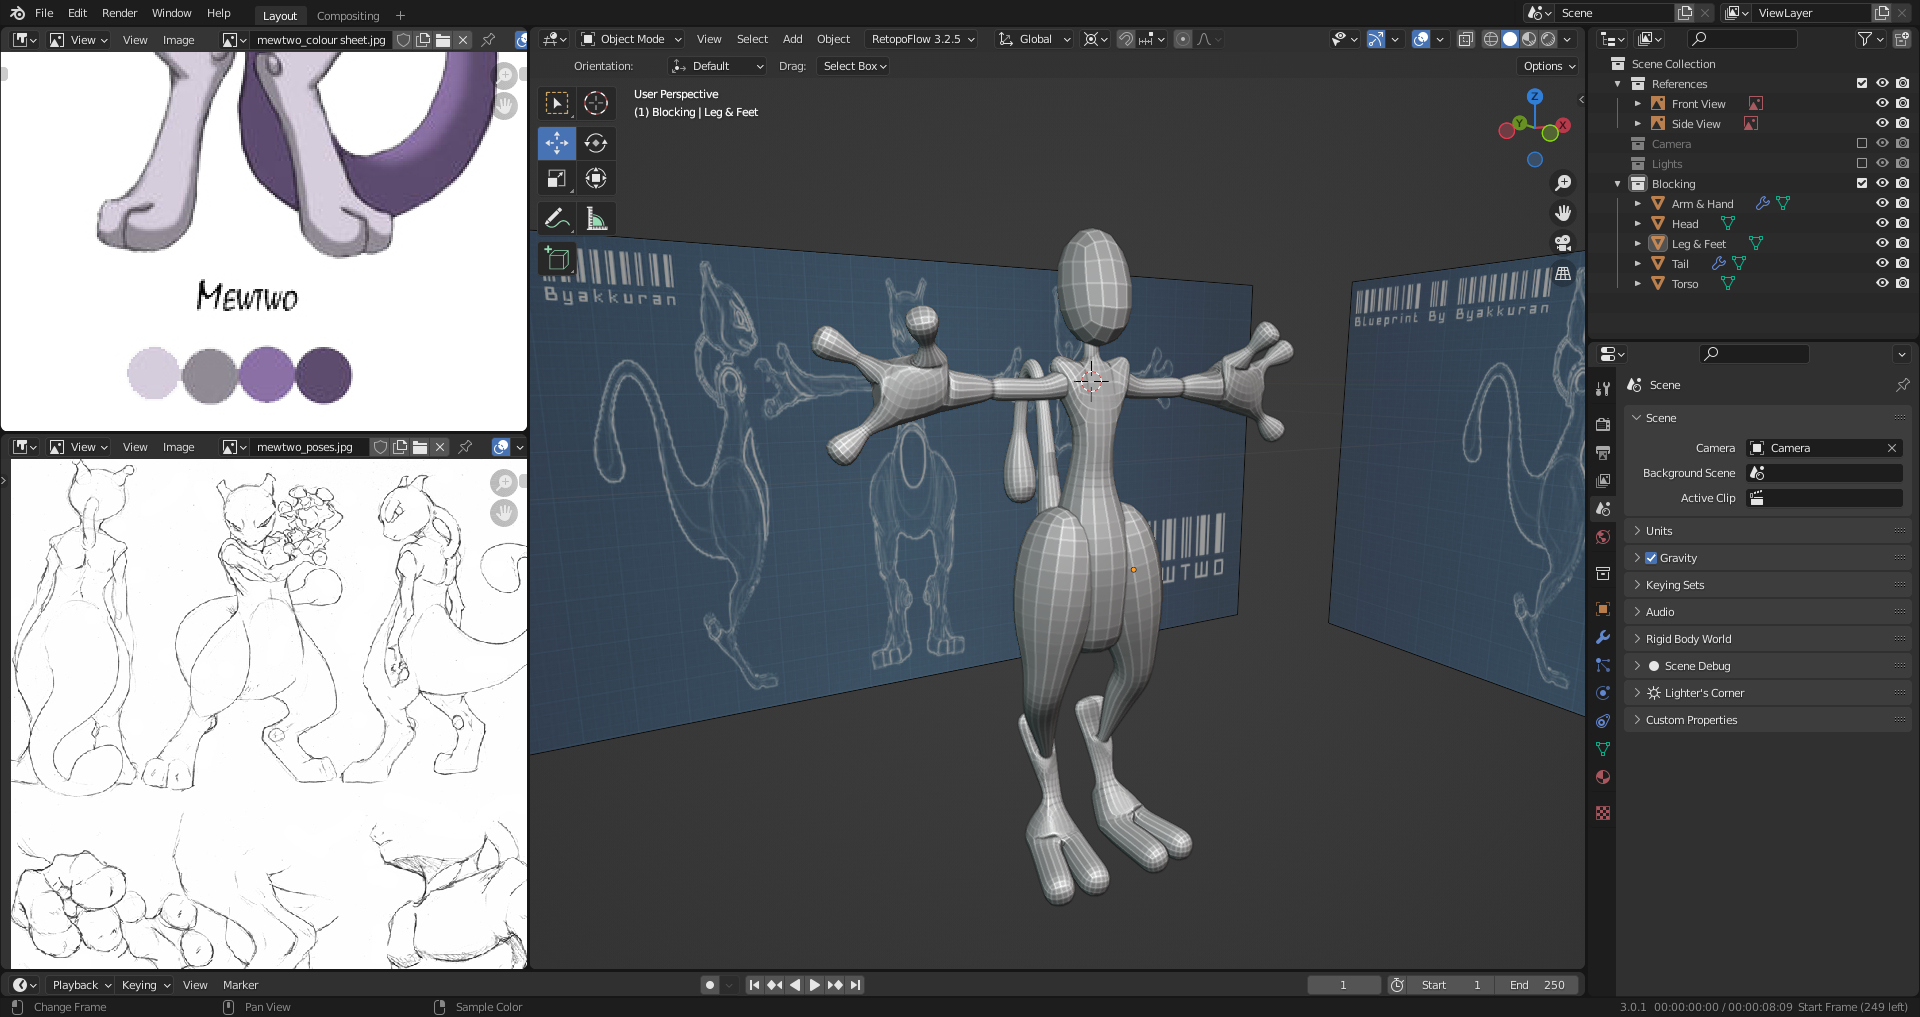Open the viewport Options dropdown
The image size is (1920, 1017).
[1549, 66]
